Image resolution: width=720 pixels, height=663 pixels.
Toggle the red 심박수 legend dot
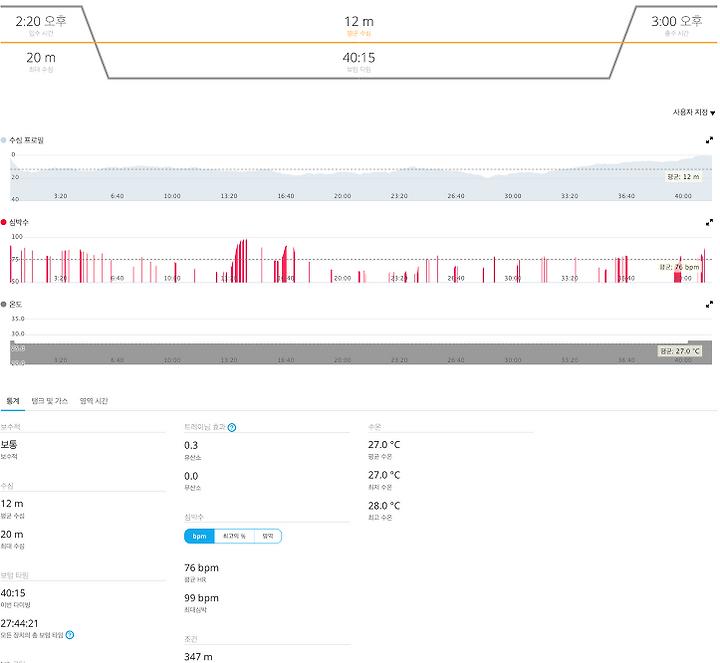[4, 222]
